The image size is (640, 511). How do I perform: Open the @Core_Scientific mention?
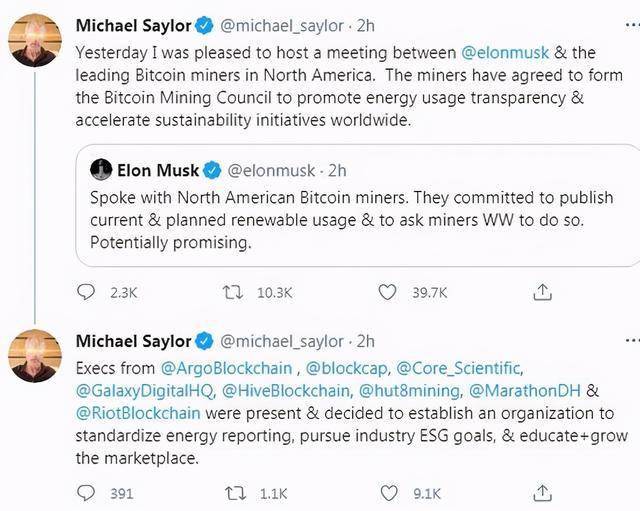(x=461, y=367)
